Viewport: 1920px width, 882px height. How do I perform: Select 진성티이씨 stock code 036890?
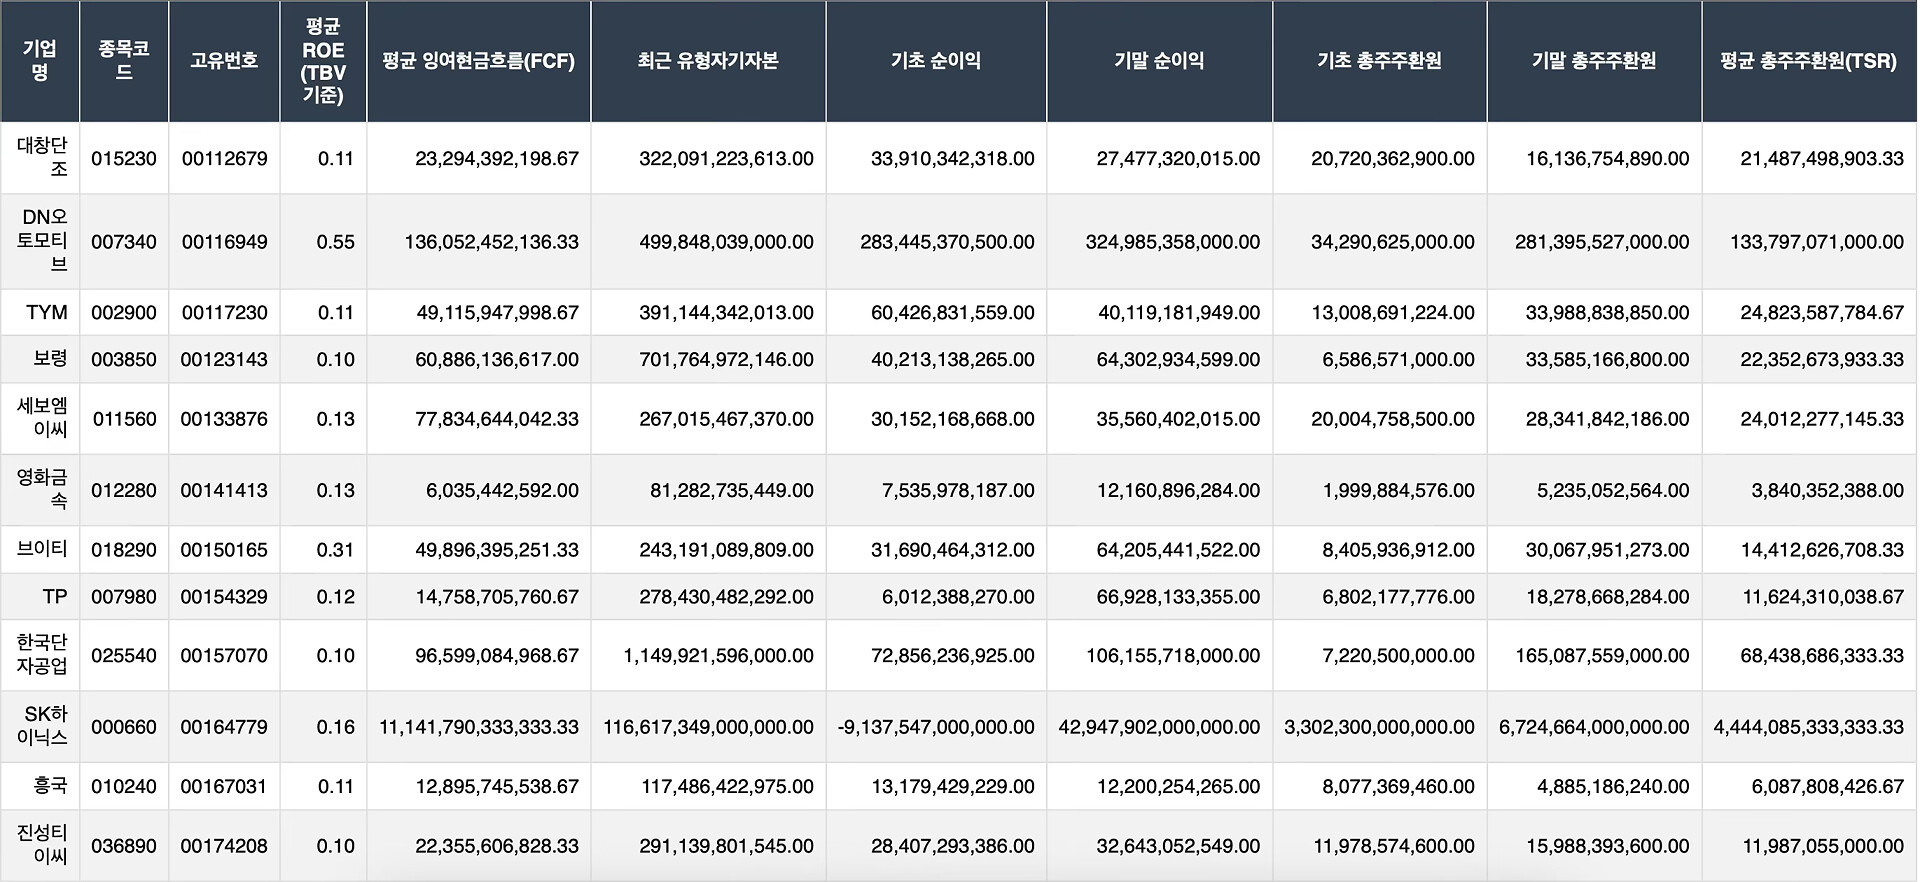(x=124, y=846)
